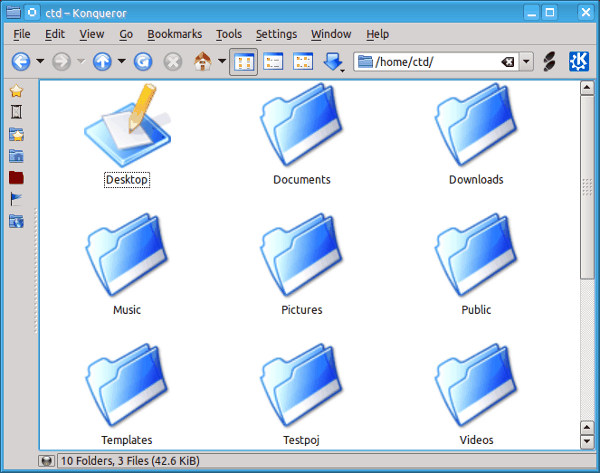The image size is (600, 473).
Task: Click the vertical scrollbar down arrow
Action: [587, 439]
